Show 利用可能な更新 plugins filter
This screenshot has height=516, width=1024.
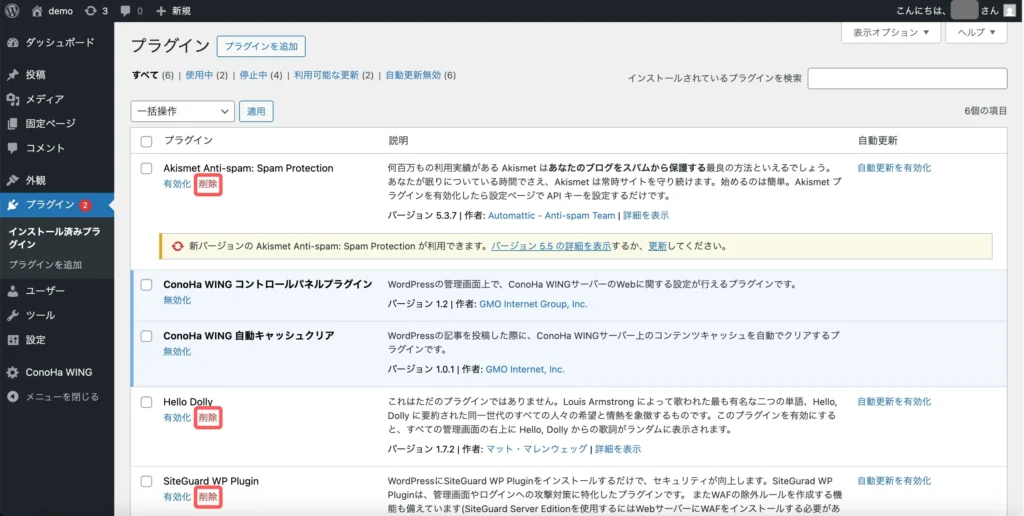click(x=326, y=75)
